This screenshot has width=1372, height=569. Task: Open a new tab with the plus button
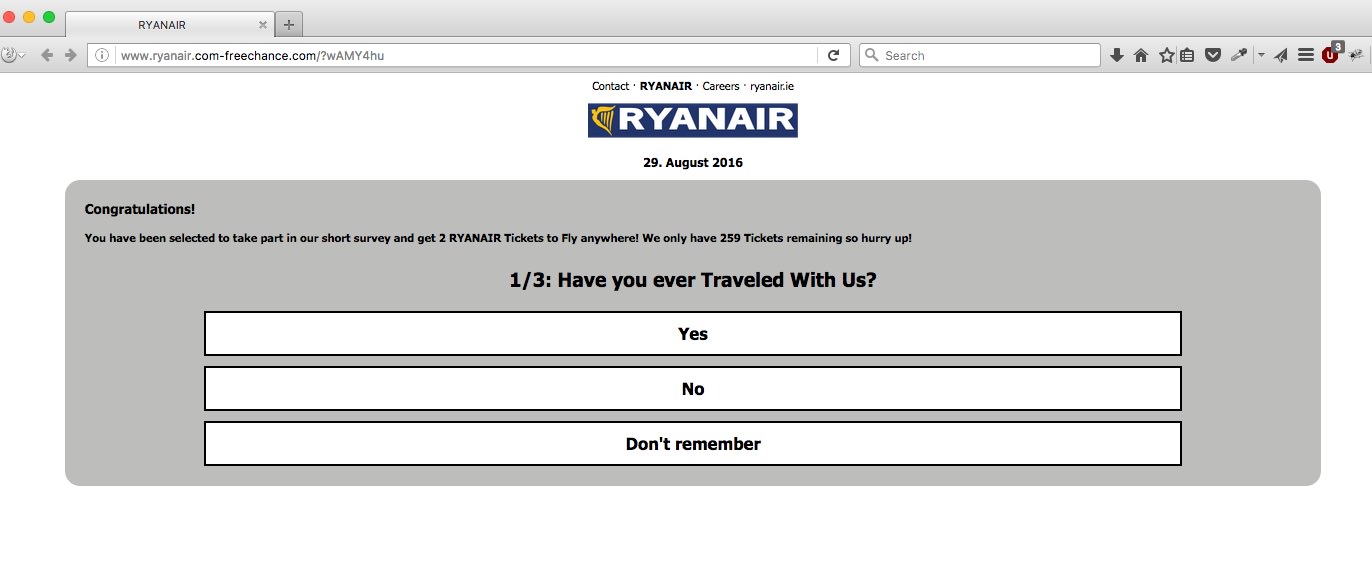coord(289,25)
